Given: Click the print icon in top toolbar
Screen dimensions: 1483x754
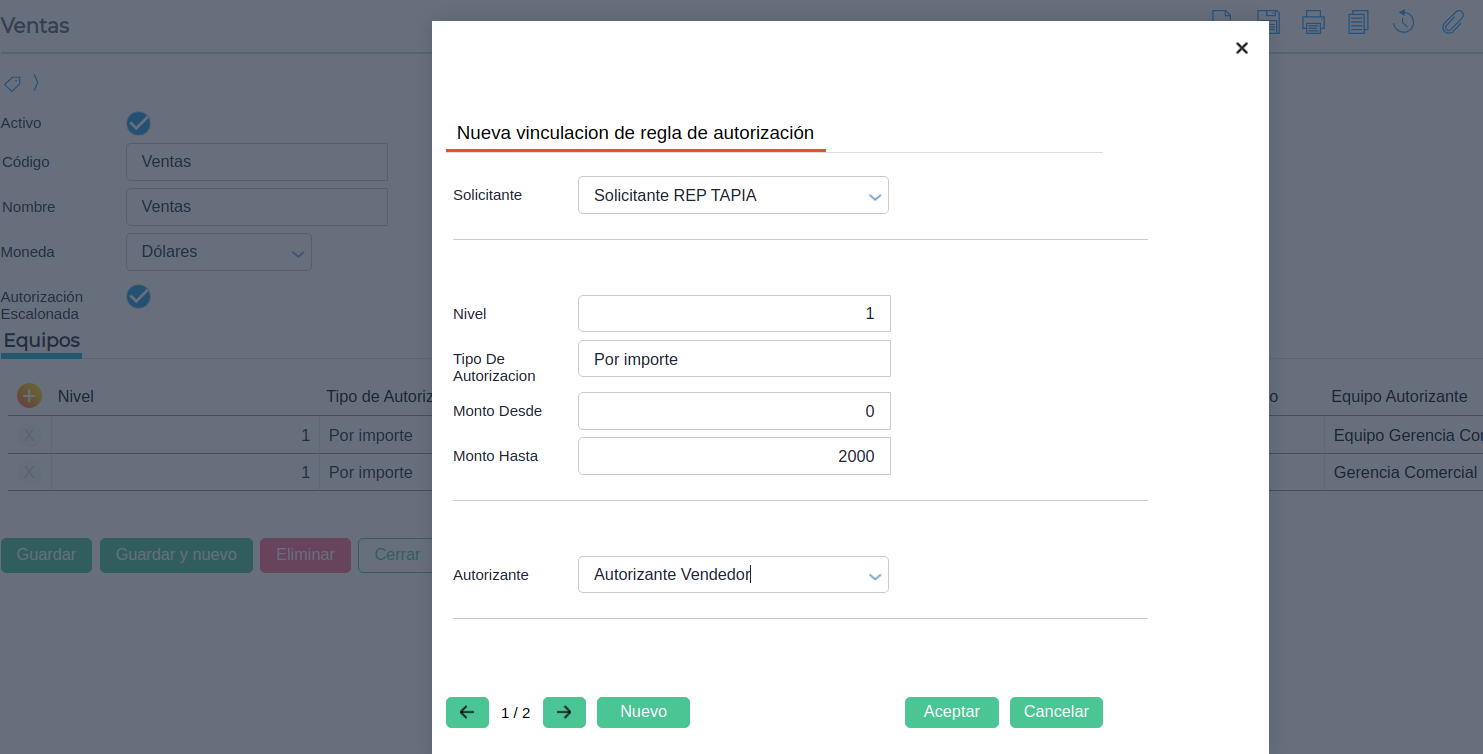Looking at the screenshot, I should pyautogui.click(x=1313, y=21).
